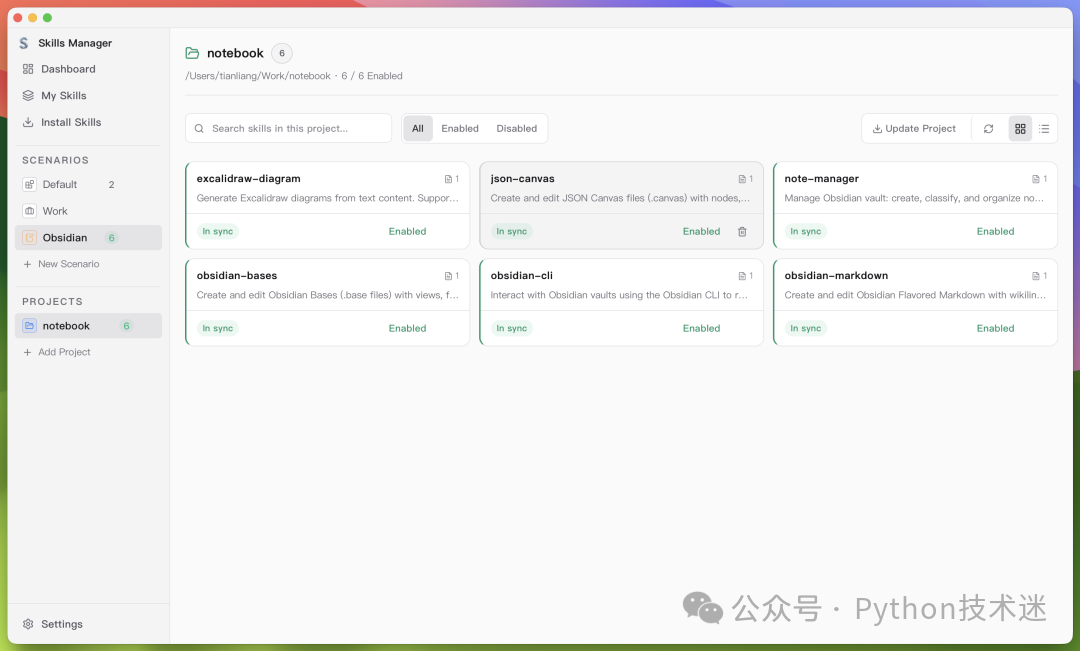Screen dimensions: 1080x651
Task: Delete json-canvas with the trash icon
Action: click(742, 231)
